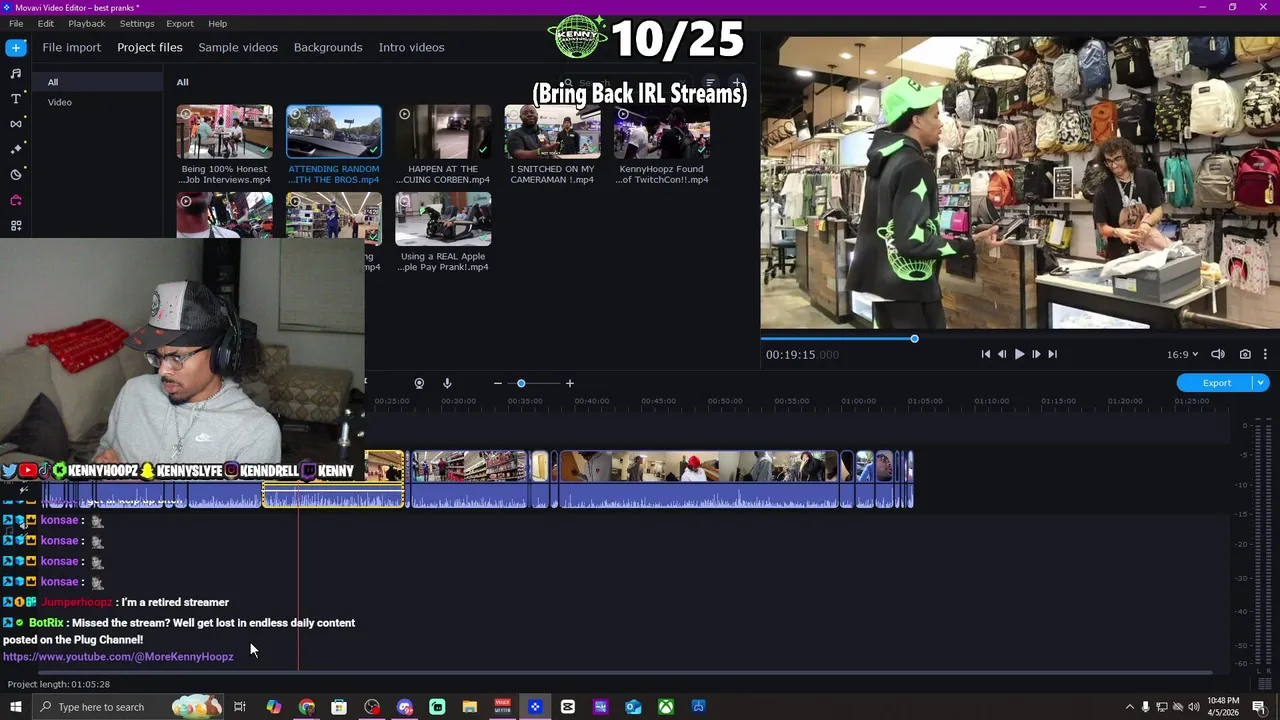Open the More tools grid sidebar icon
The image size is (1280, 720).
pos(15,226)
